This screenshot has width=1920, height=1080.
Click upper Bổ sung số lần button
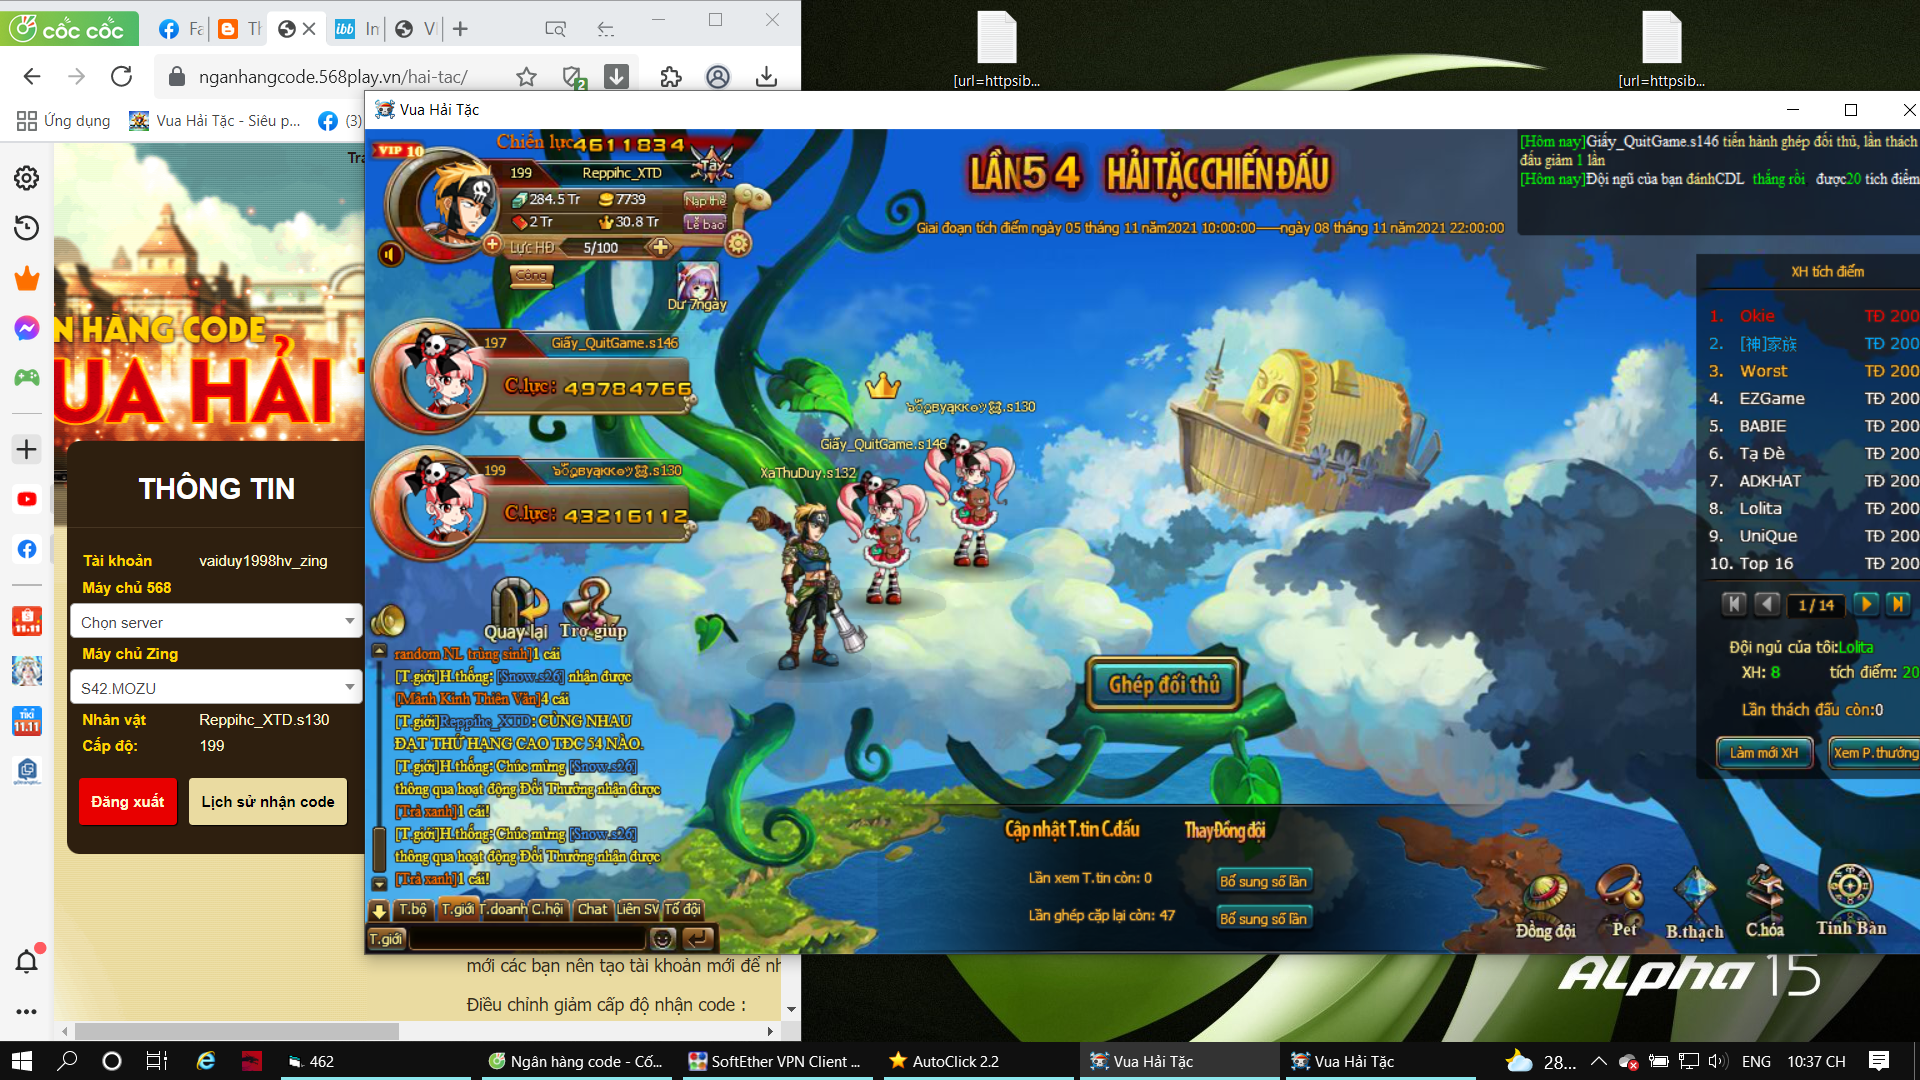(x=1263, y=881)
